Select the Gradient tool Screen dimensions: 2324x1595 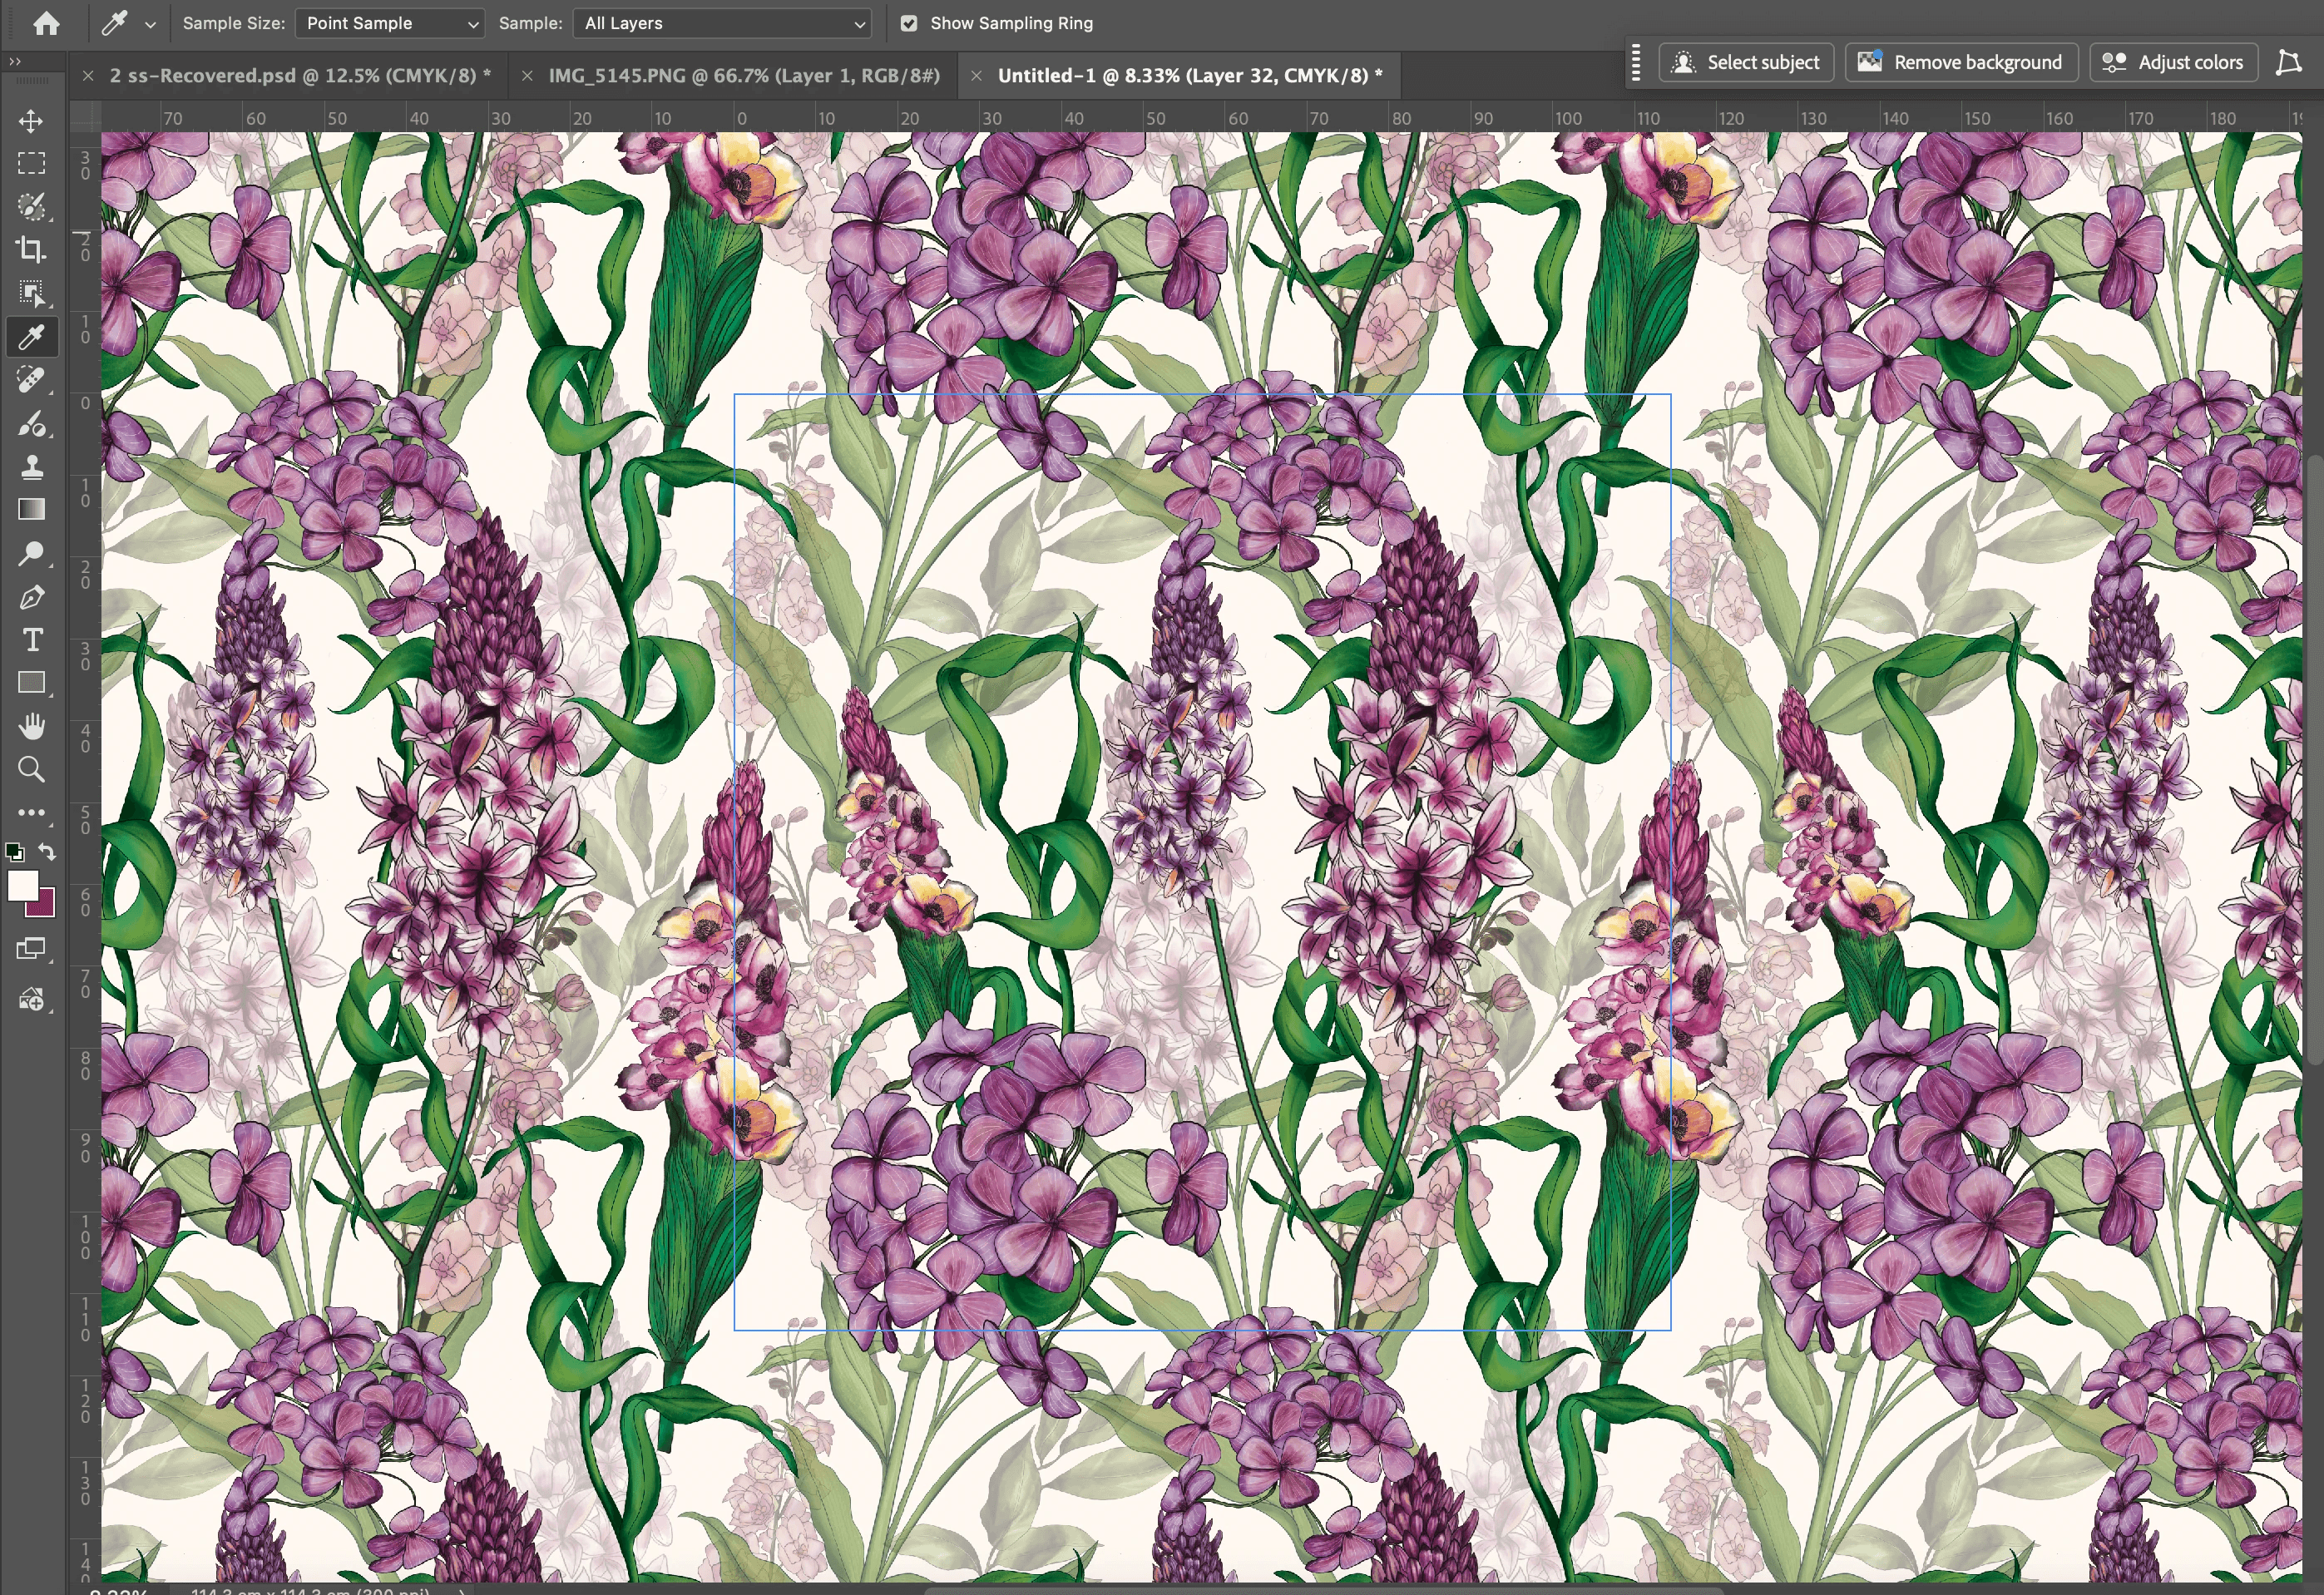pos(31,510)
